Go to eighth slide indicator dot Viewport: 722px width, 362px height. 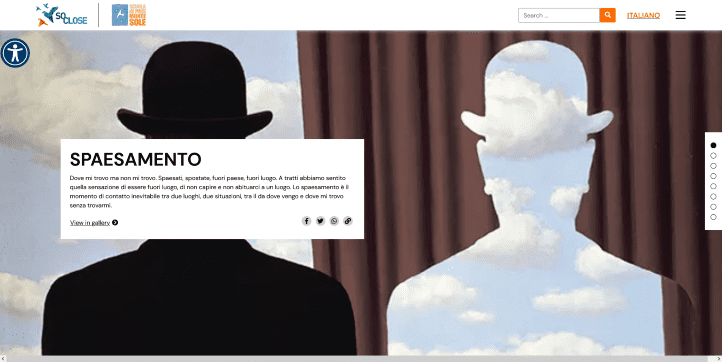coord(713,217)
